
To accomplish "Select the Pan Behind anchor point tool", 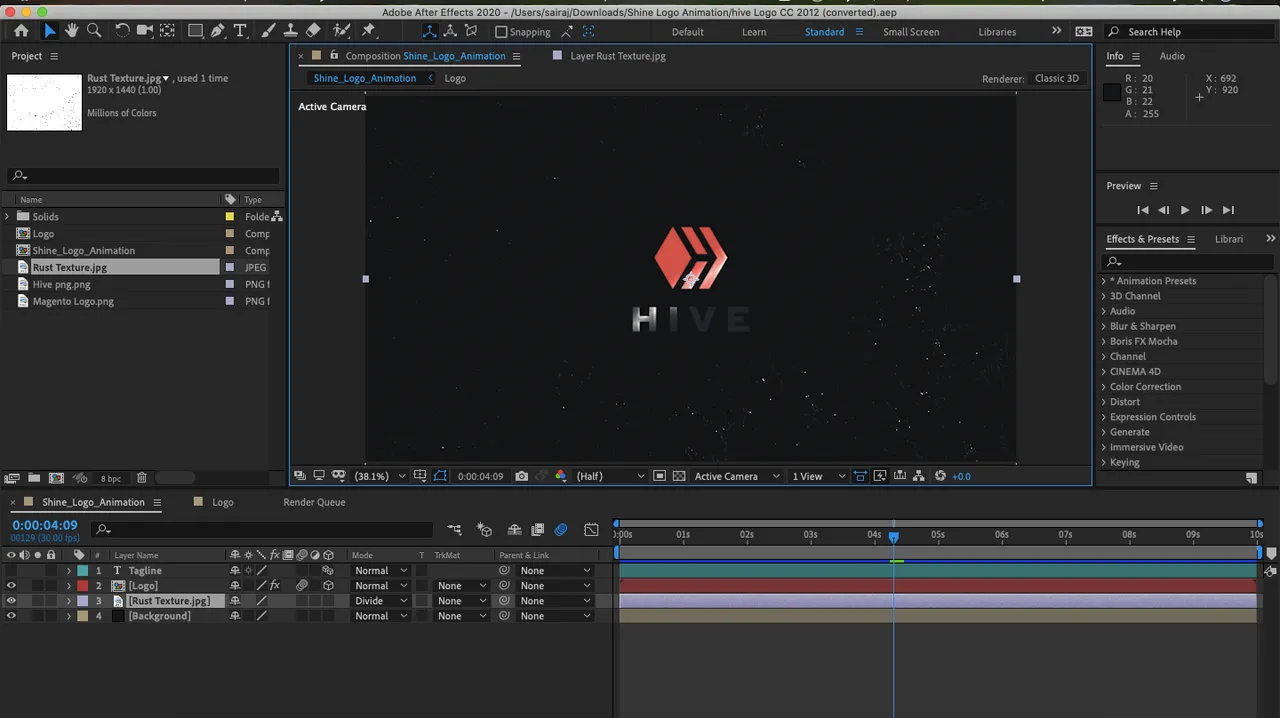I will [x=167, y=31].
